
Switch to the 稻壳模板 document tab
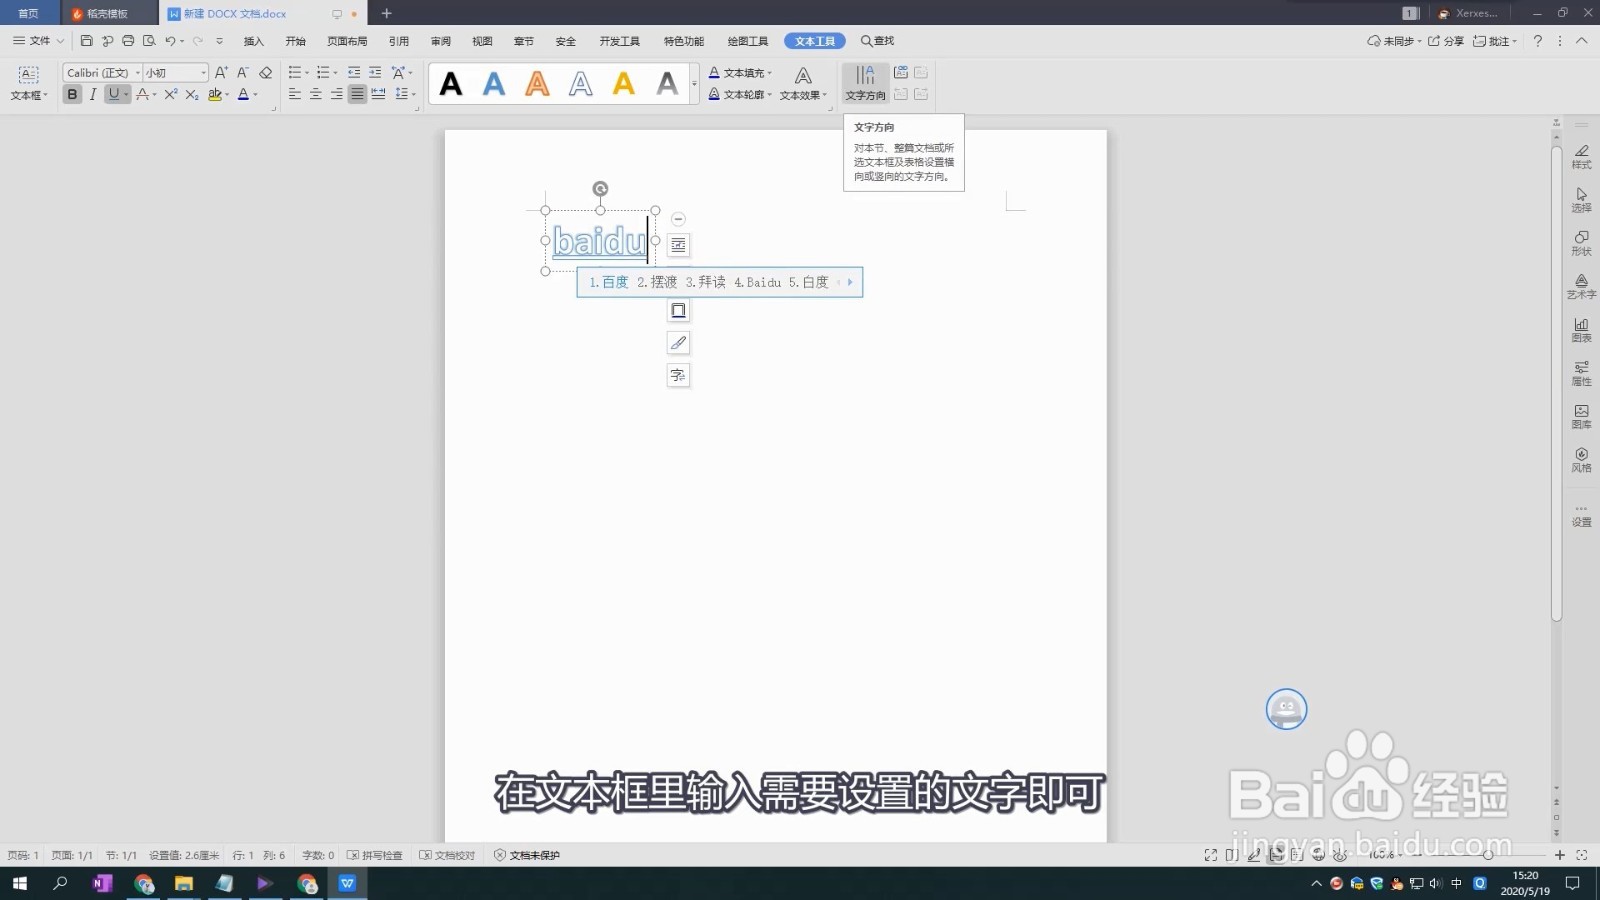[107, 14]
